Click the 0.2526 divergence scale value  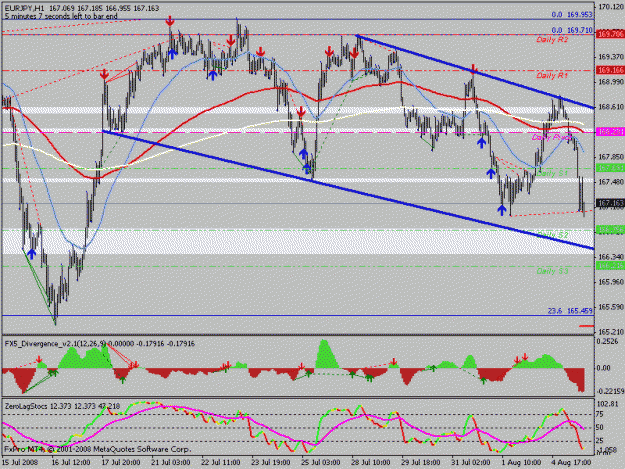coord(607,341)
